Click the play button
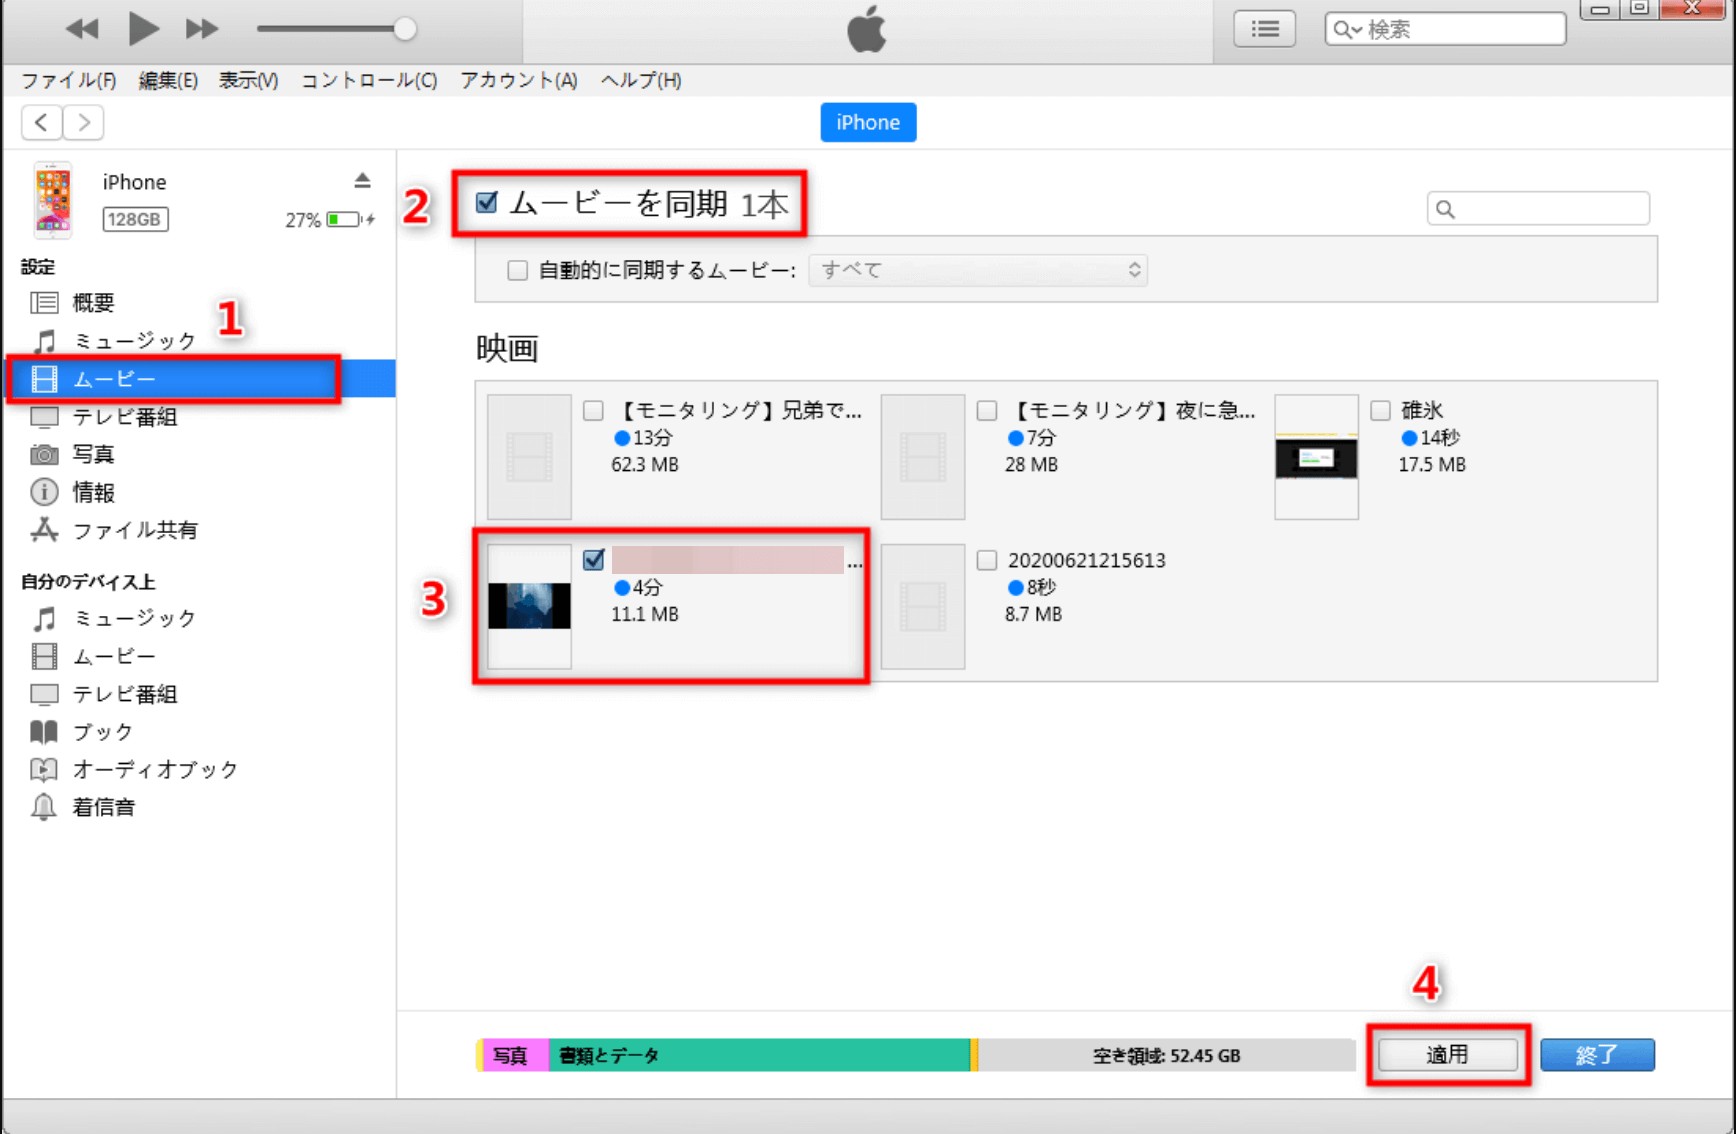The image size is (1736, 1134). point(143,29)
